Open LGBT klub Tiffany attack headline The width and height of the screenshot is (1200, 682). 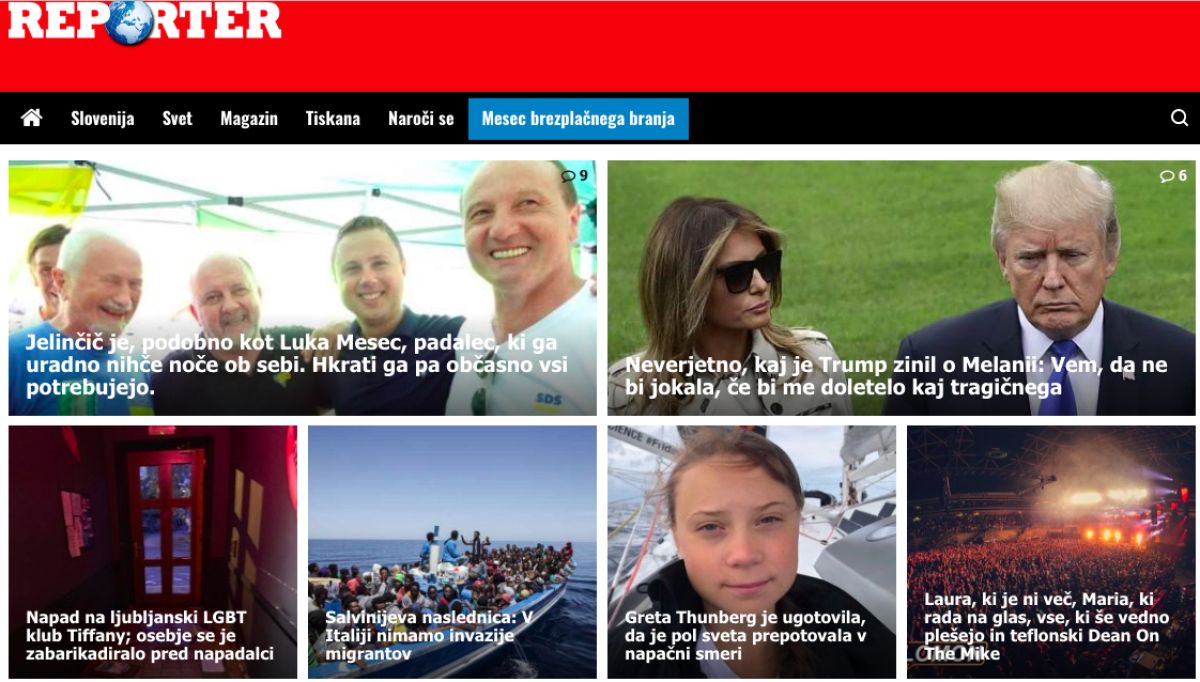[x=150, y=636]
